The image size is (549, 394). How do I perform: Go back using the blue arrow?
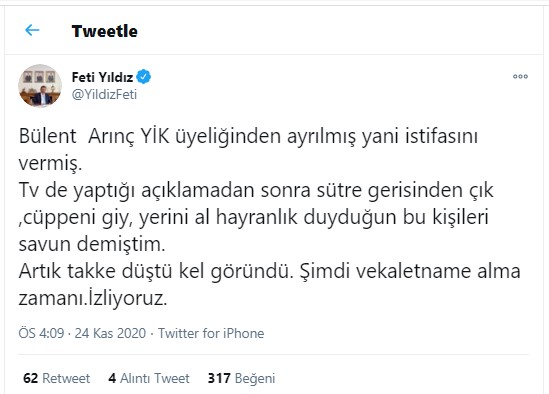[x=32, y=30]
